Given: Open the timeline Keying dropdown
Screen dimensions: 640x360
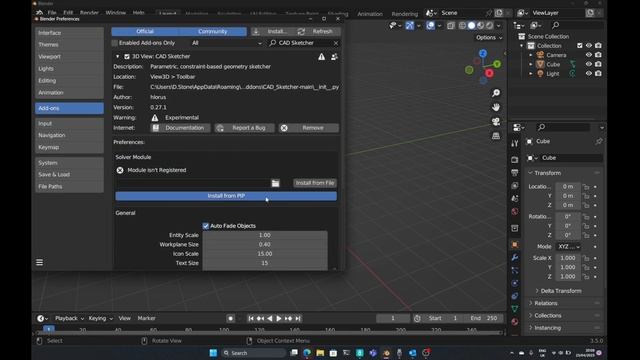Looking at the screenshot, I should (100, 318).
